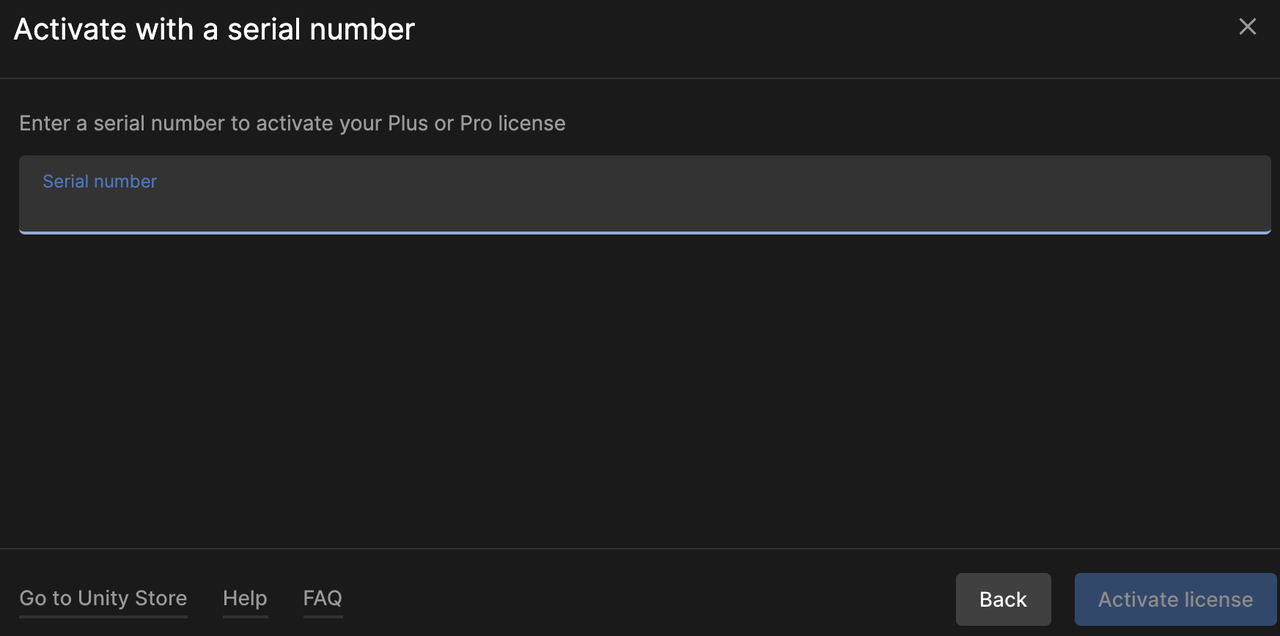
Task: Visit Unity Store from the footer
Action: pyautogui.click(x=103, y=598)
